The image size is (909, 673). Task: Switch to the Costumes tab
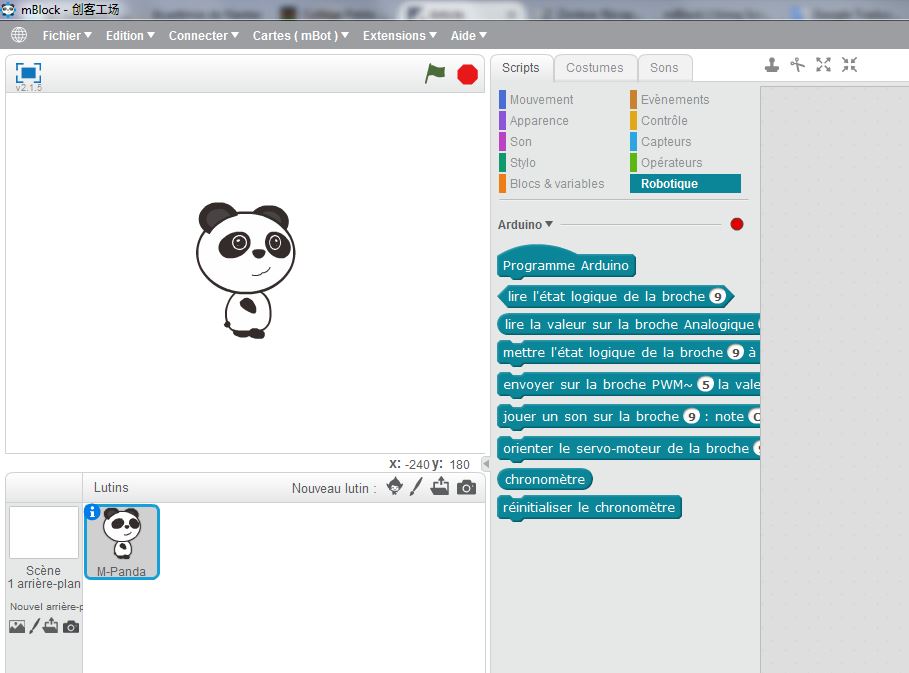click(x=594, y=68)
